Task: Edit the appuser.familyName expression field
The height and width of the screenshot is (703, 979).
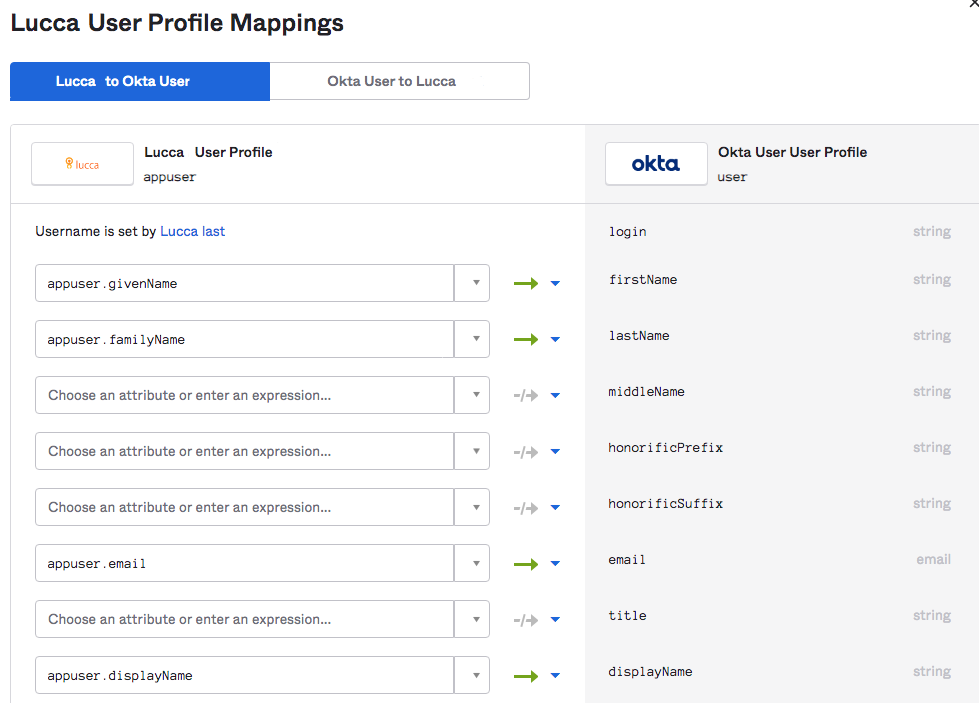Action: coord(245,339)
